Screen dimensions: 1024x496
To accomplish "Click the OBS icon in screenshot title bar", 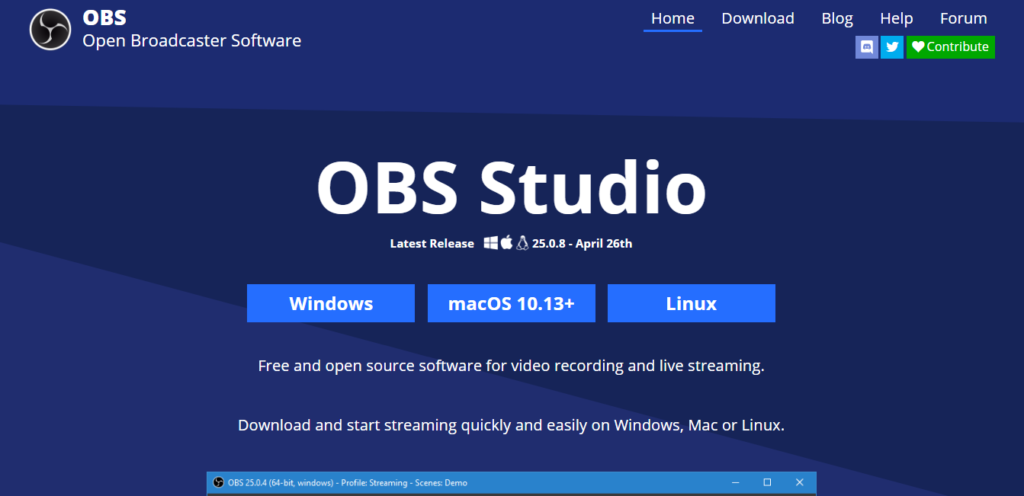I will click(218, 483).
